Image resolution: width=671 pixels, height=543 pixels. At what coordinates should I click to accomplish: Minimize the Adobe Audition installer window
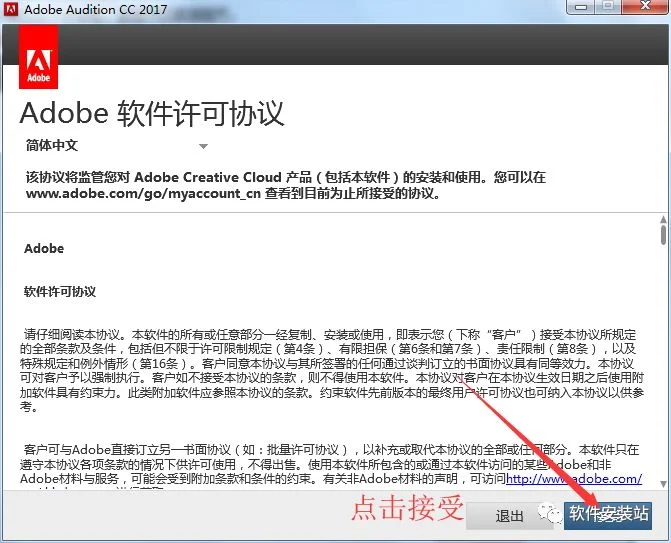(x=581, y=6)
